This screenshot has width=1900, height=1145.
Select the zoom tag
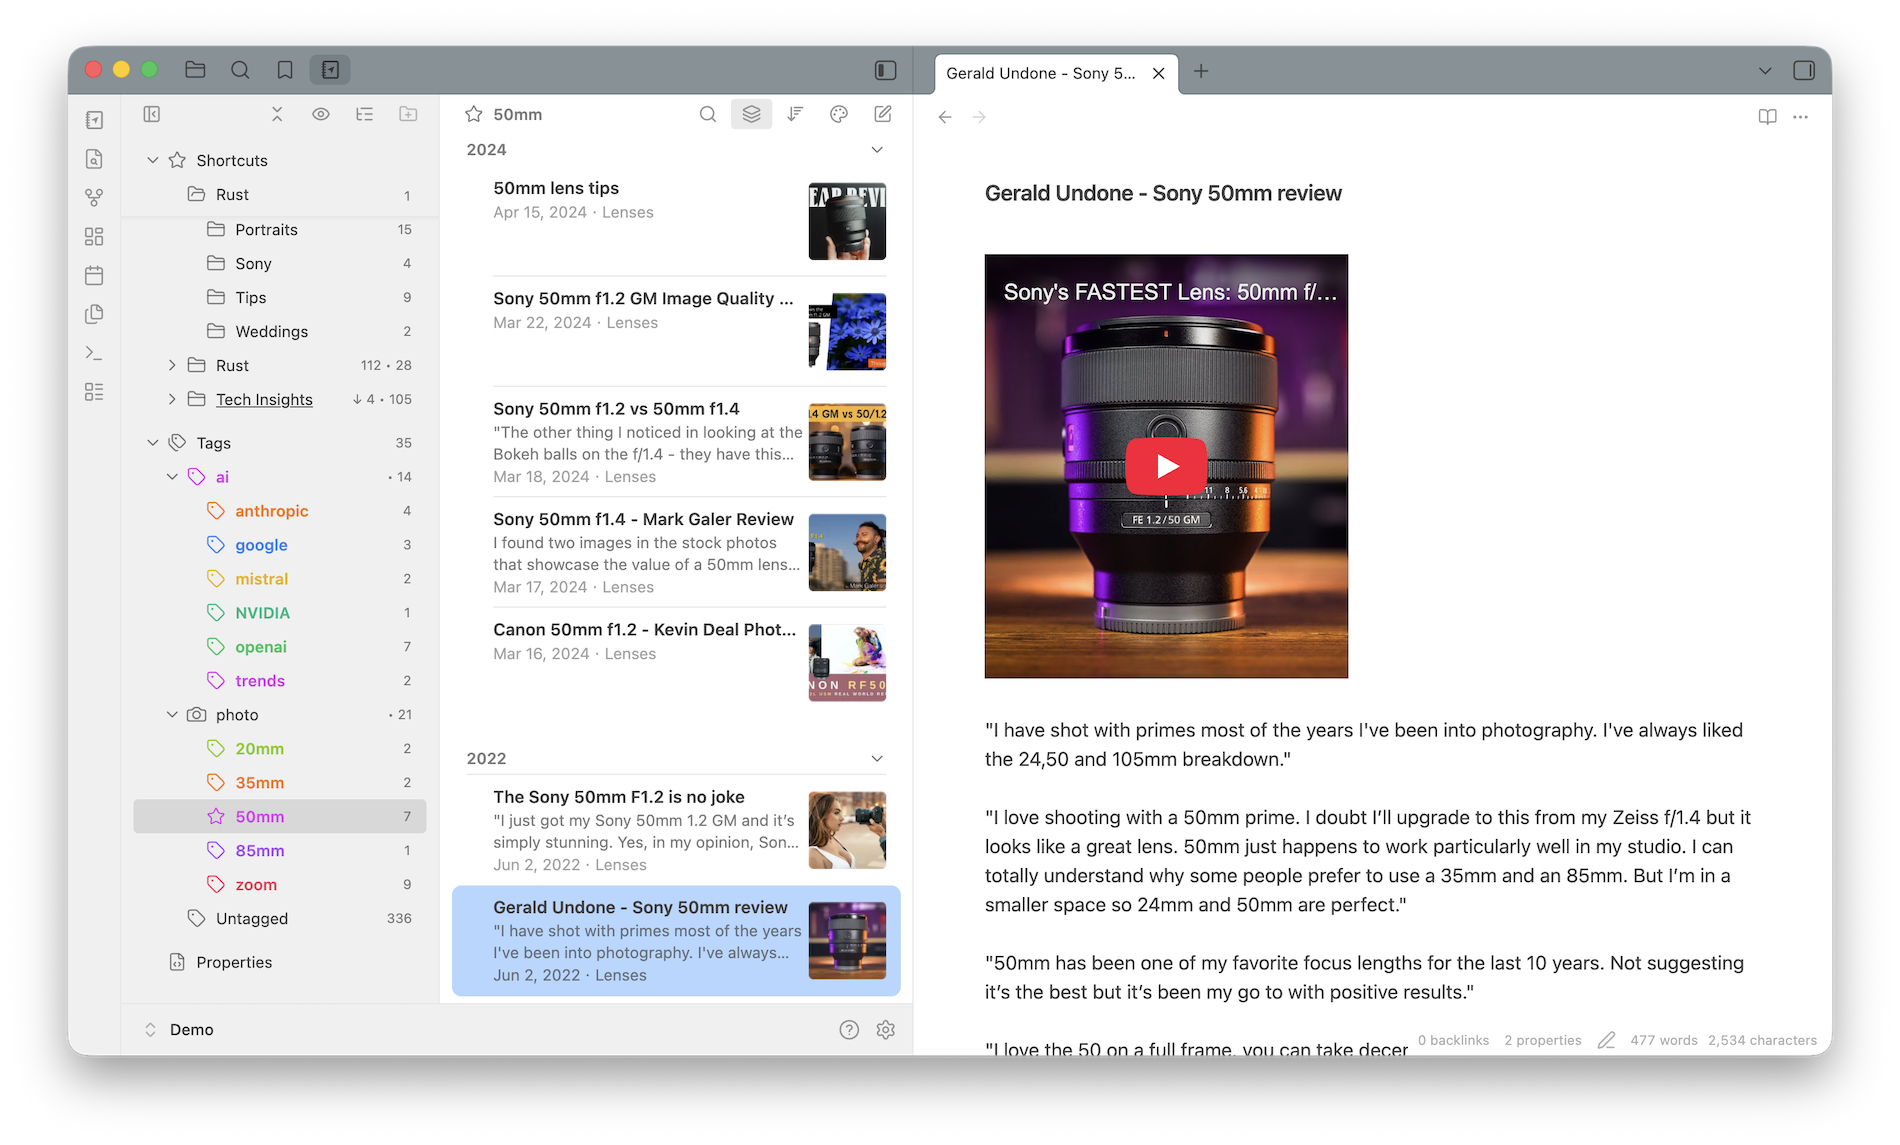click(280, 885)
